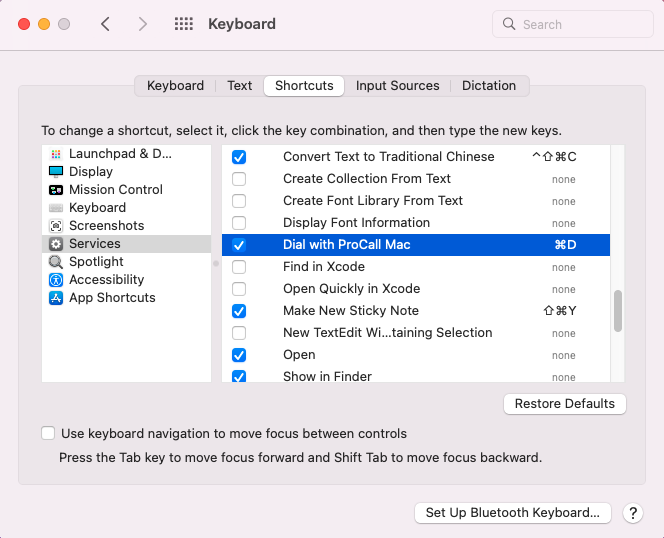This screenshot has width=664, height=538.
Task: Select the Accessibility icon in sidebar
Action: pos(56,280)
